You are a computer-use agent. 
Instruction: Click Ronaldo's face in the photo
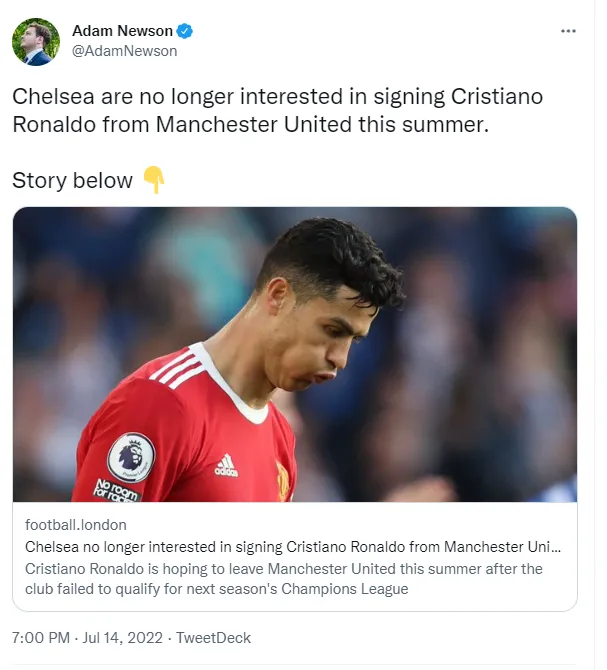pyautogui.click(x=322, y=330)
